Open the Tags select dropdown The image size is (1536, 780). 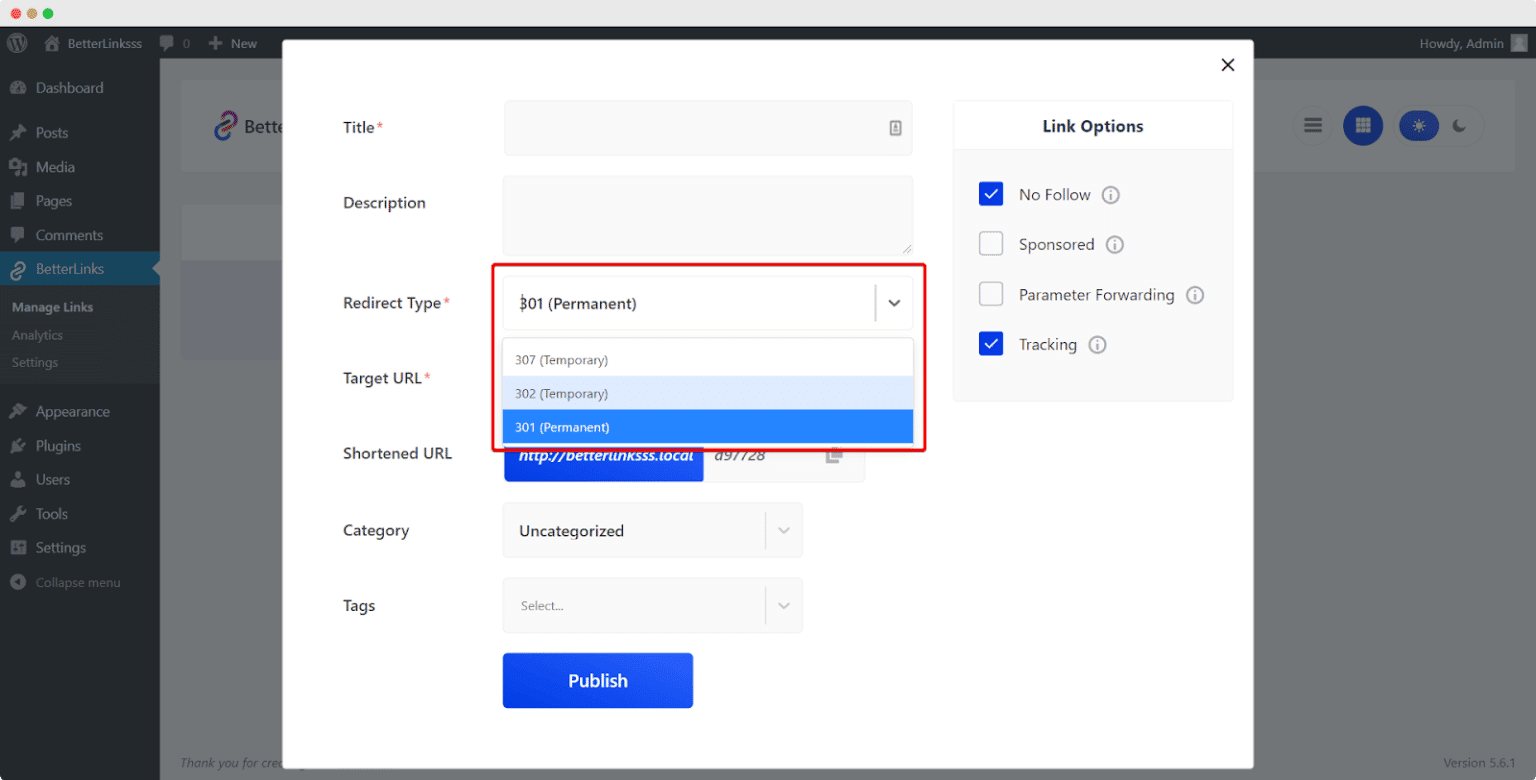(x=783, y=605)
